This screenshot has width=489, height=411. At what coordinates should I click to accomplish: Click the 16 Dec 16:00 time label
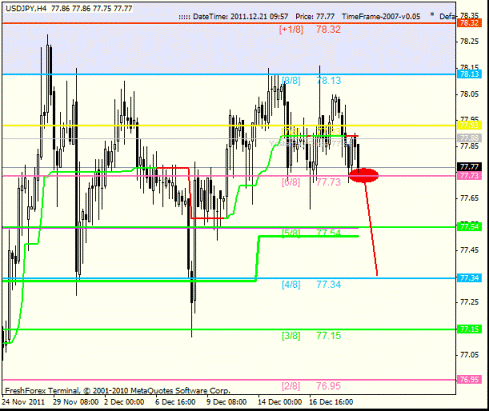tap(331, 402)
